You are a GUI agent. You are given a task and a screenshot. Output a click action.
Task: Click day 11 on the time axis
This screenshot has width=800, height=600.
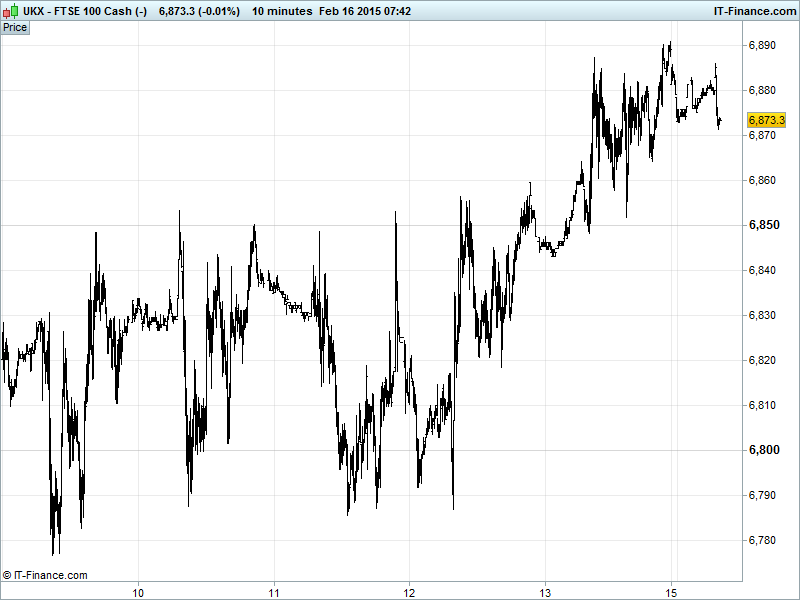point(274,590)
